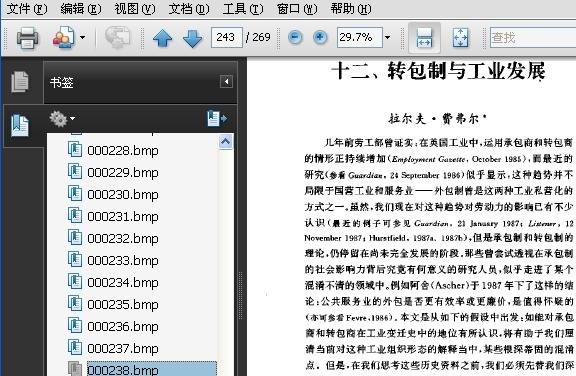Open the 文档(D) menu
The image size is (576, 376).
189,8
